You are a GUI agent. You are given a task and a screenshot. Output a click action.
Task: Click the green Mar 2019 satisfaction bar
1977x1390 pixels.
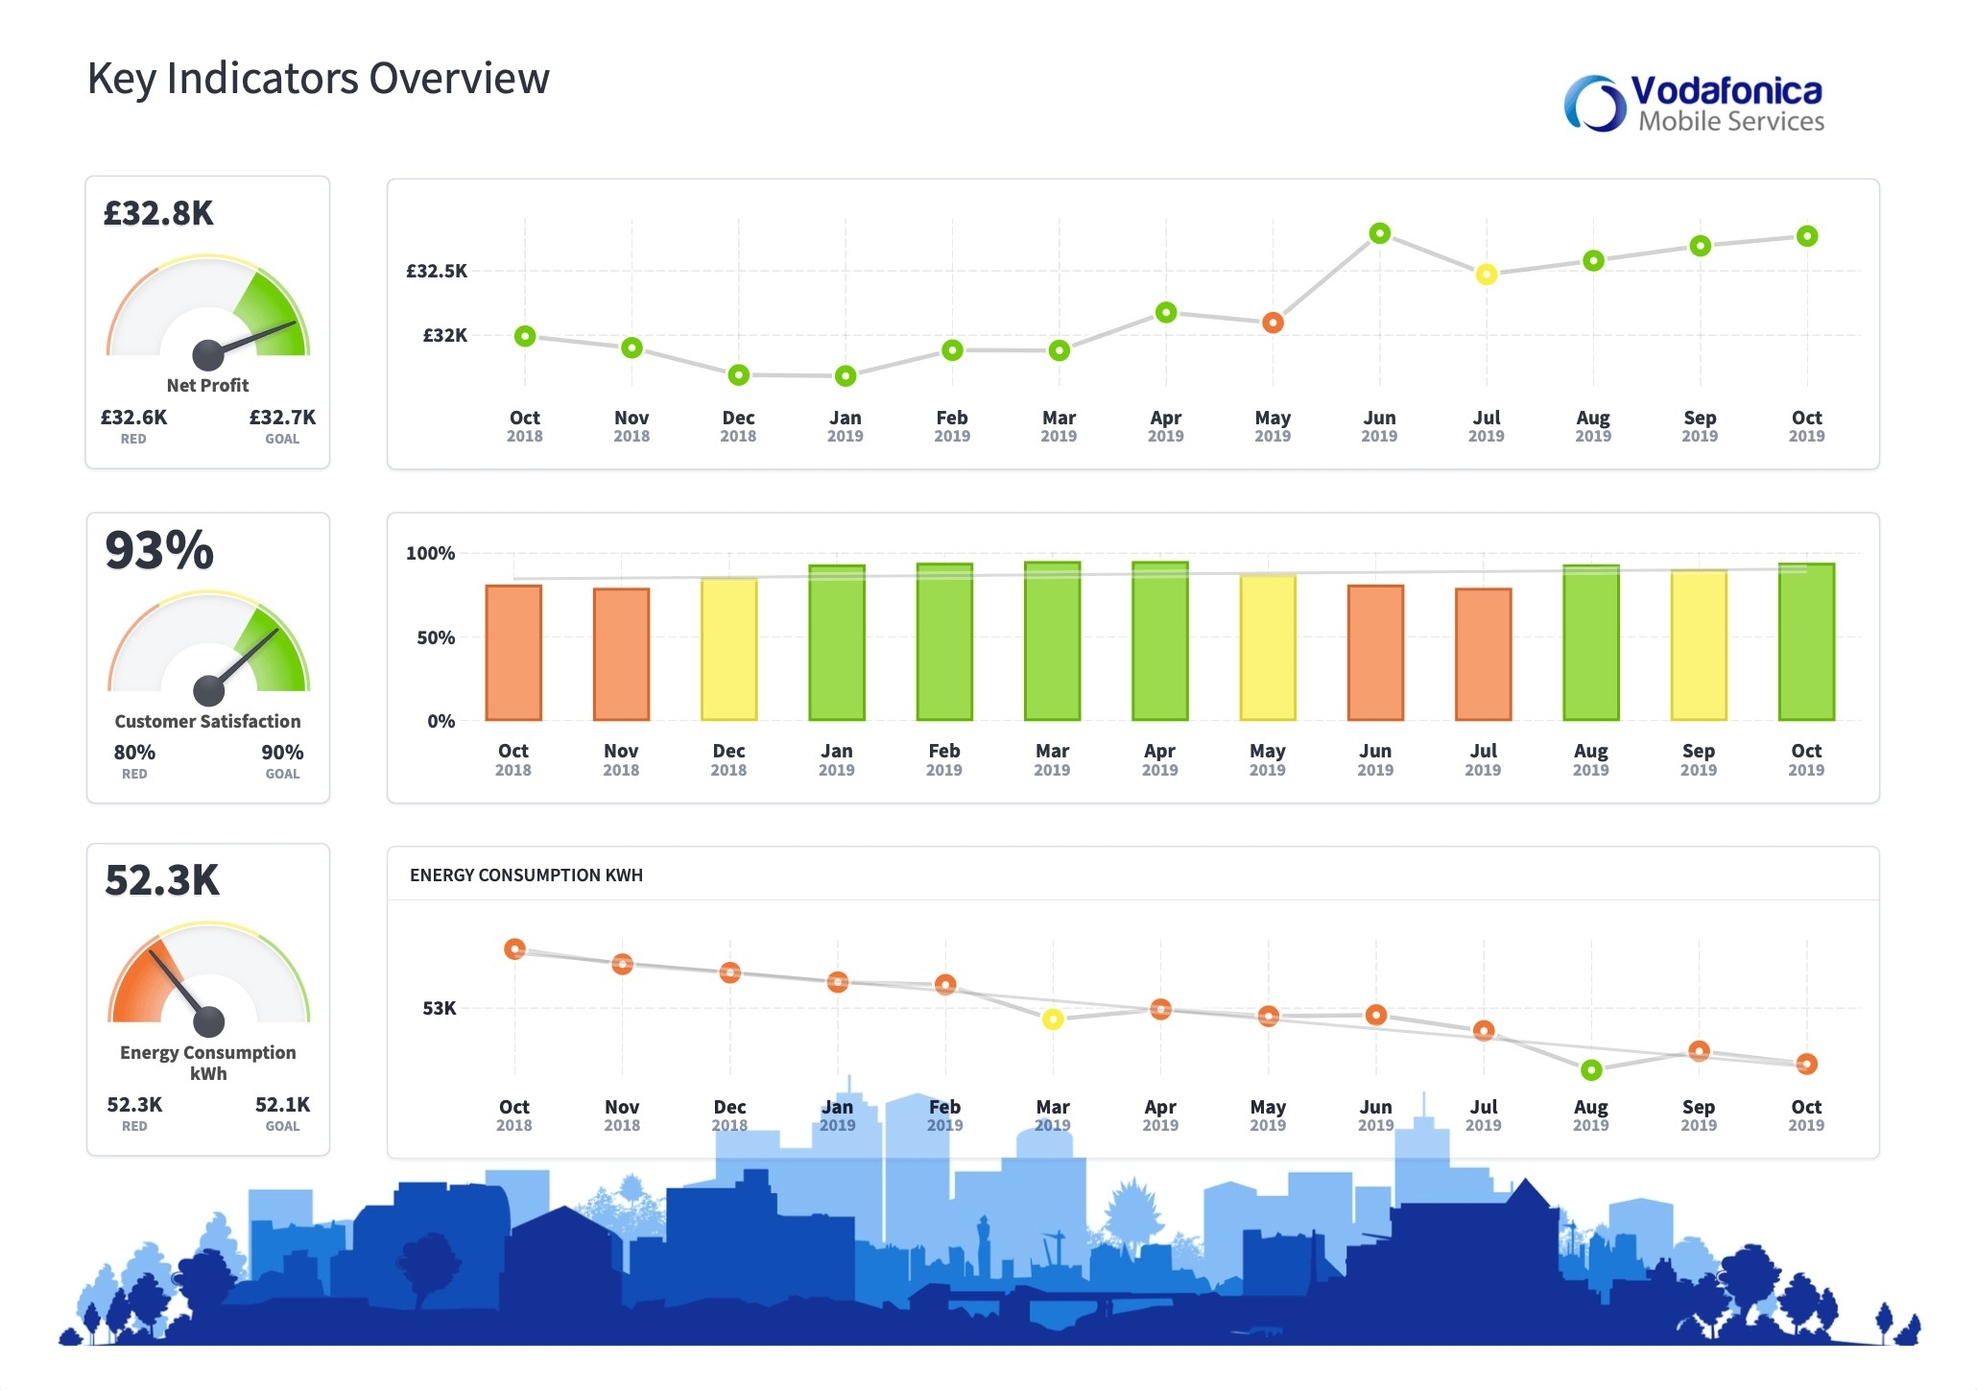[x=1053, y=641]
